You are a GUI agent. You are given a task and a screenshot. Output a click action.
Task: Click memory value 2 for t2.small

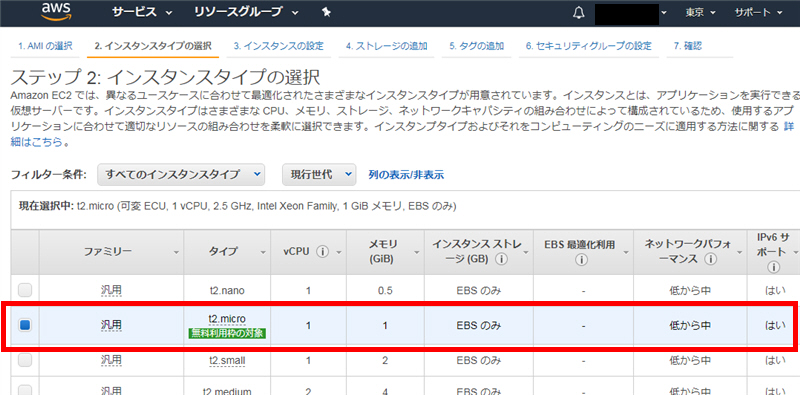385,360
